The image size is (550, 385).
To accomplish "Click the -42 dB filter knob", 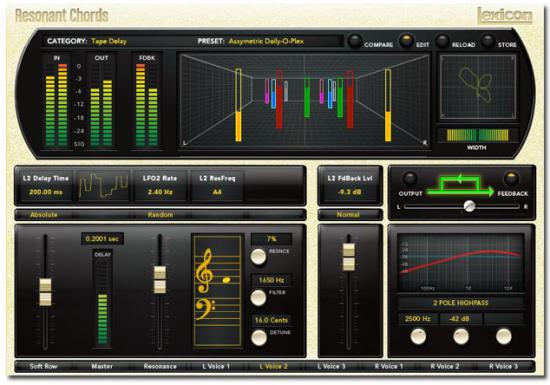I will 461,336.
